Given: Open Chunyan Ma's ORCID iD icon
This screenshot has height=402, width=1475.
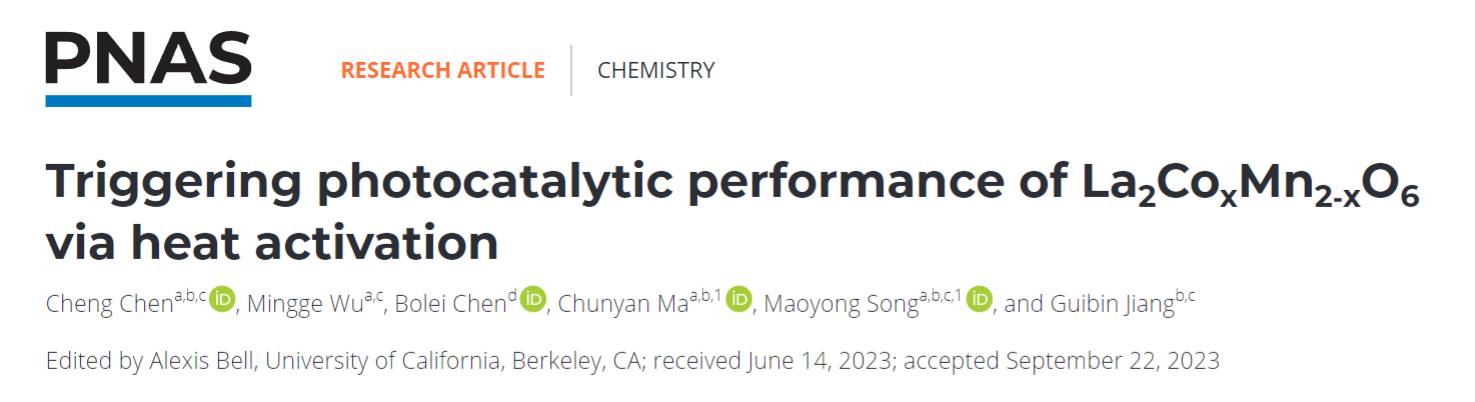Looking at the screenshot, I should tap(739, 299).
